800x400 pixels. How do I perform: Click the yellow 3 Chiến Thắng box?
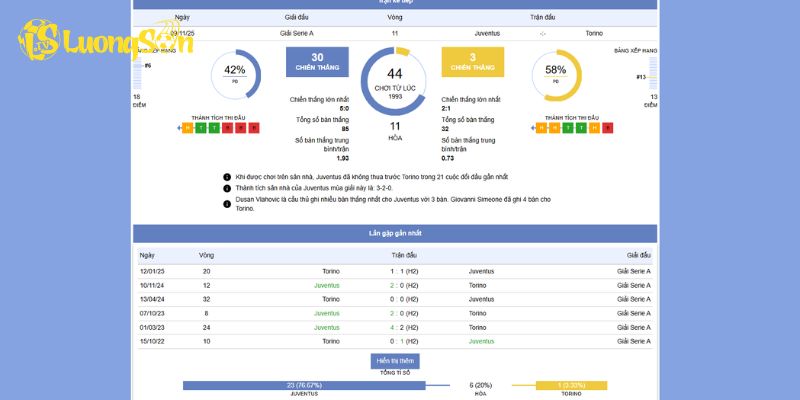[472, 62]
